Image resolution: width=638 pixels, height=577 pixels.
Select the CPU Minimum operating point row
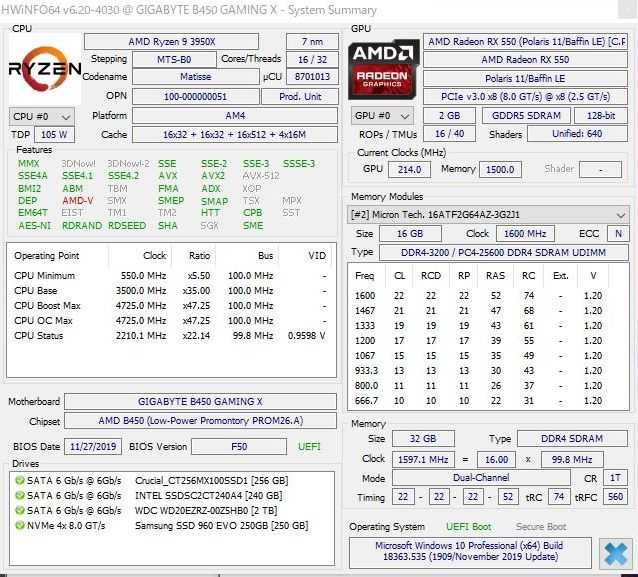[x=171, y=276]
